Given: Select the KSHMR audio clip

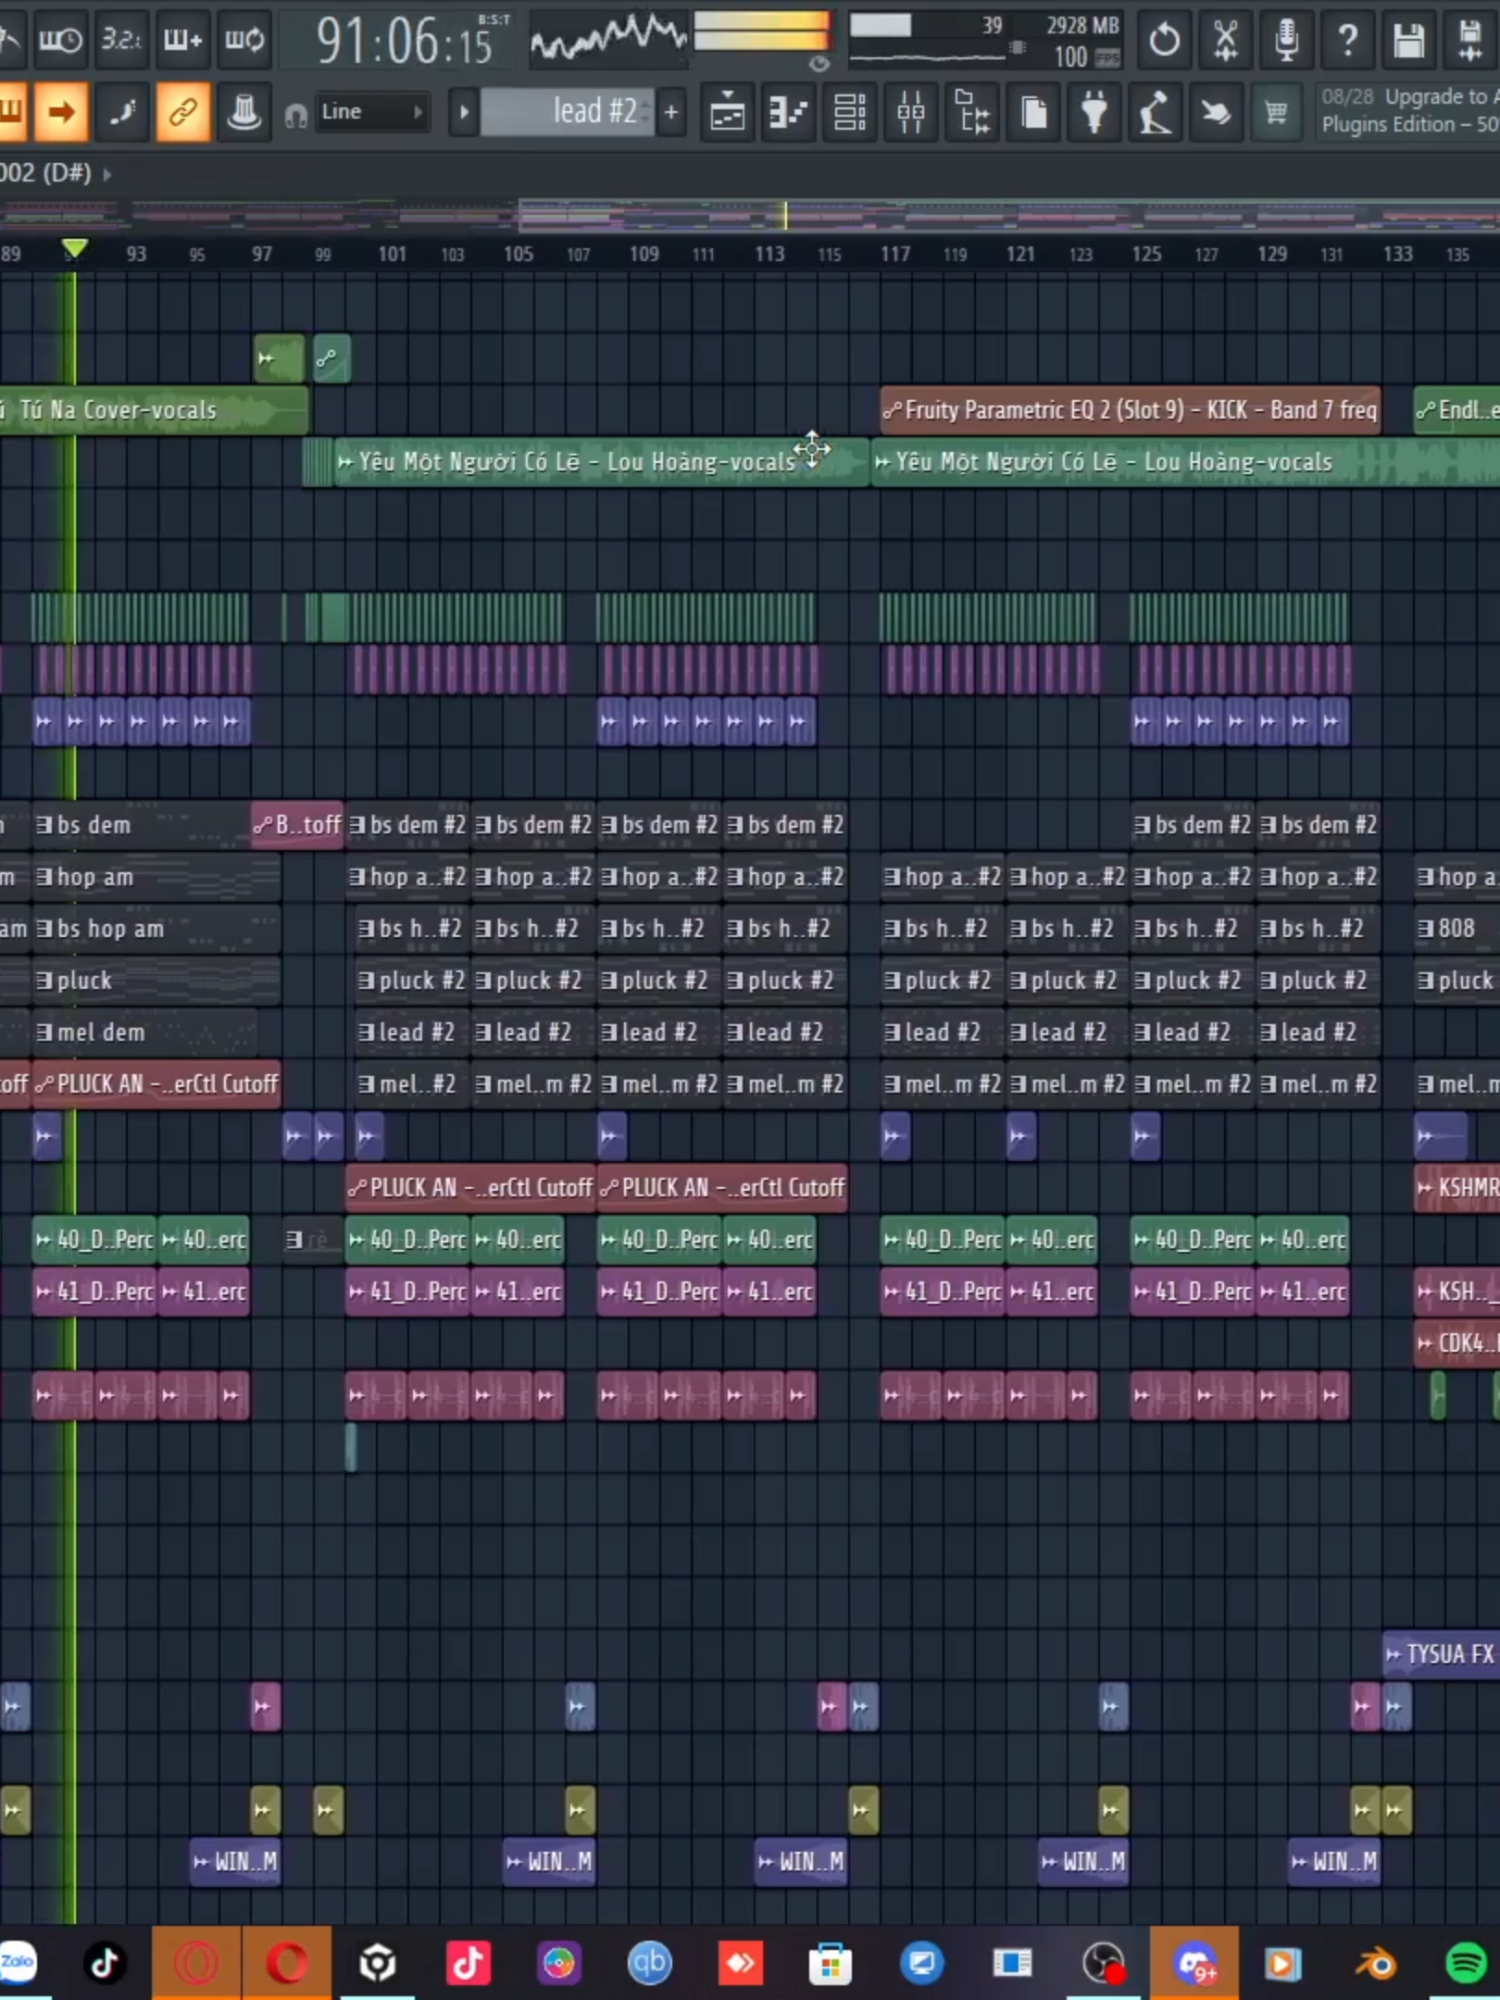Looking at the screenshot, I should pyautogui.click(x=1457, y=1188).
